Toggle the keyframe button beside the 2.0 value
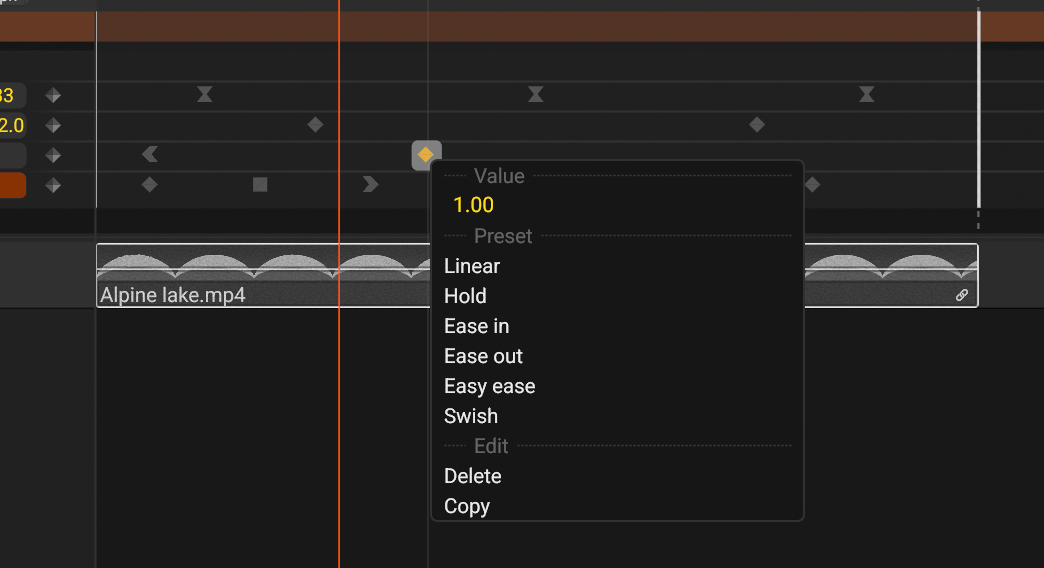 coord(53,126)
